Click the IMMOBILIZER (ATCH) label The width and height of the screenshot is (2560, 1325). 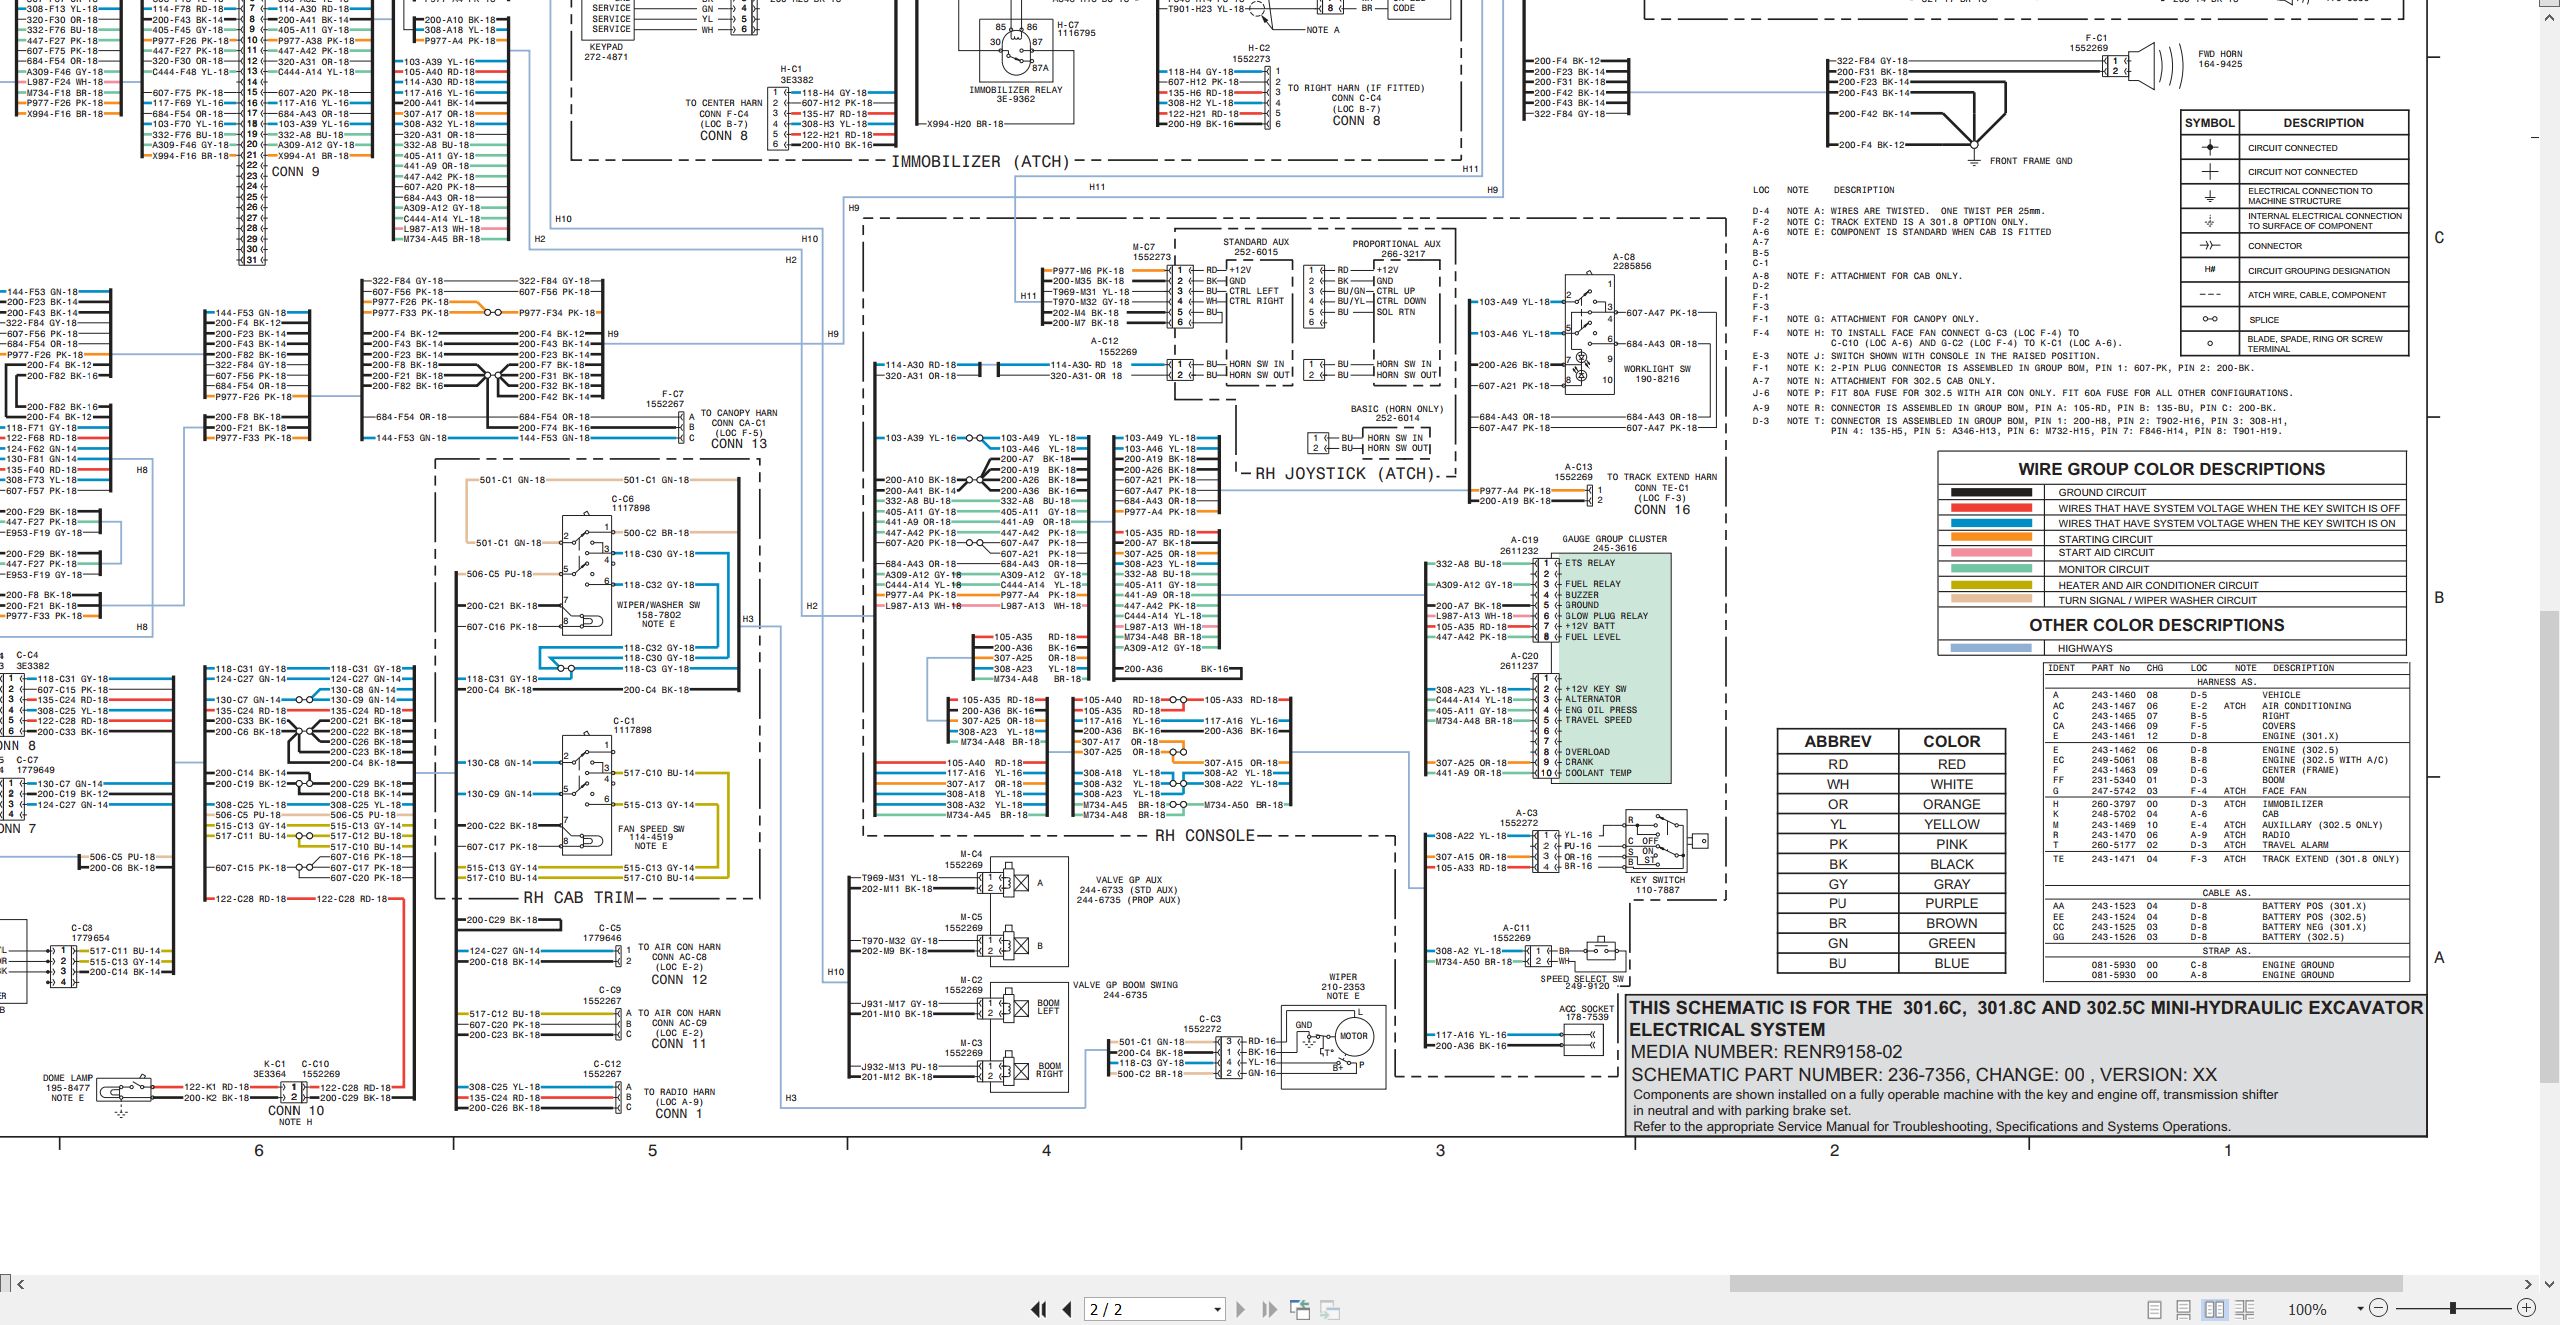(980, 161)
